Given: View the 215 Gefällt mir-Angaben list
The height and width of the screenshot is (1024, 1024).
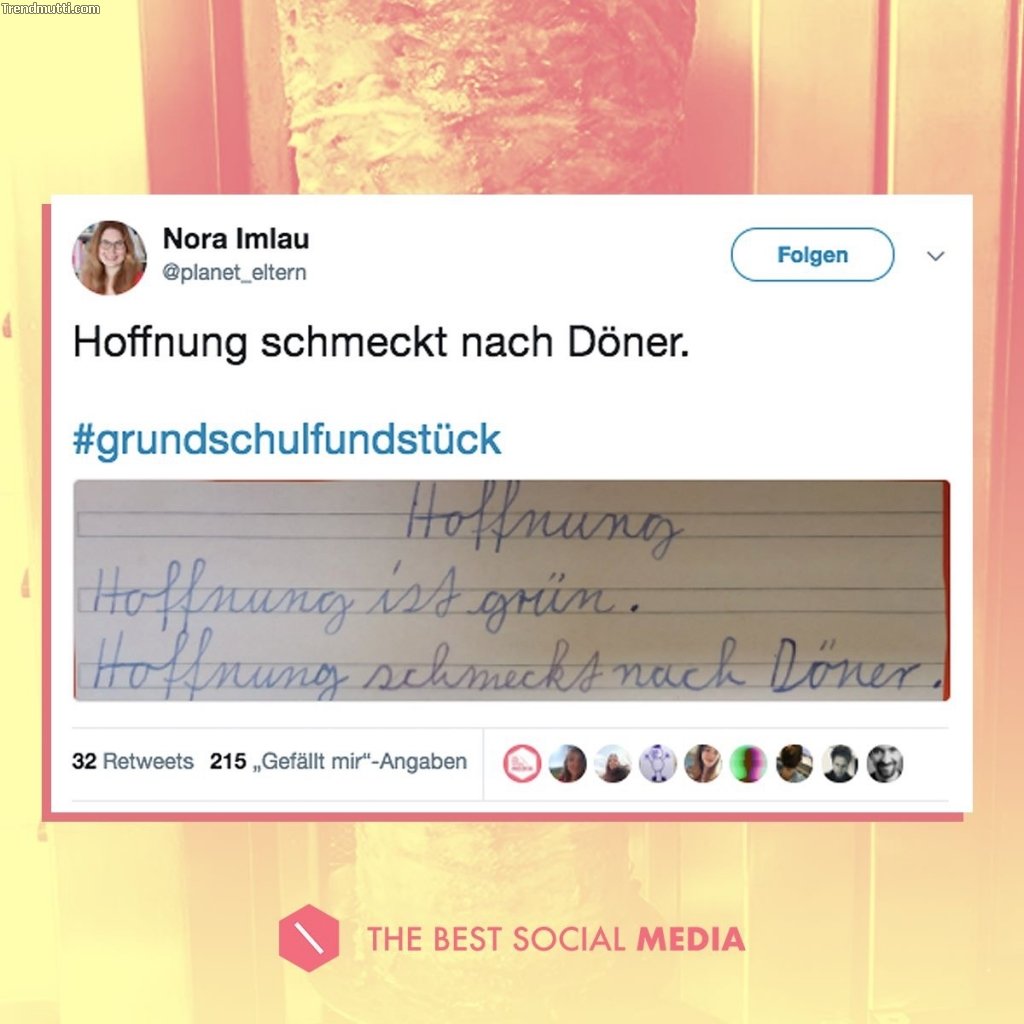Looking at the screenshot, I should pyautogui.click(x=338, y=761).
